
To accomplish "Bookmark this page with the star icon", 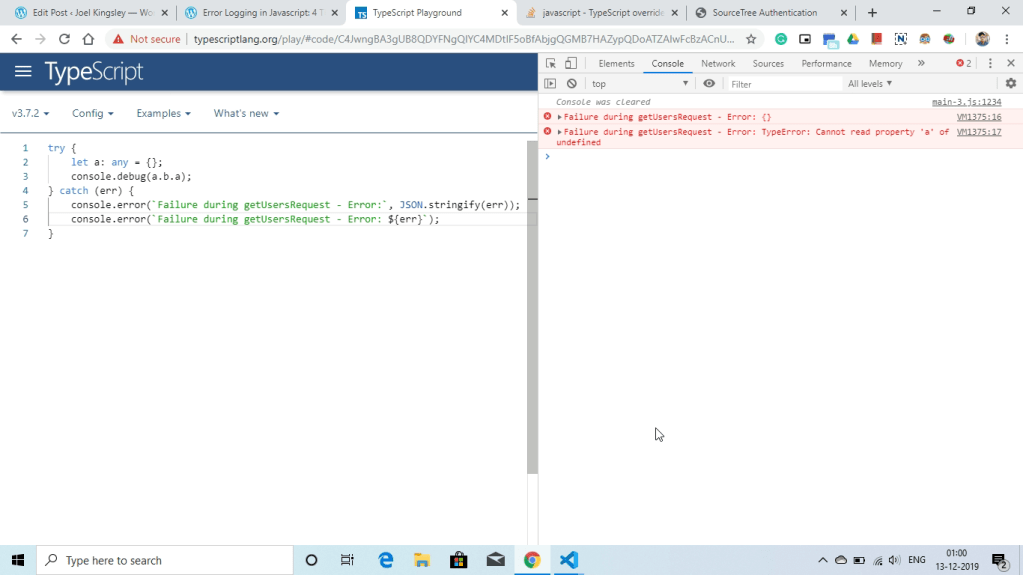I will point(751,39).
